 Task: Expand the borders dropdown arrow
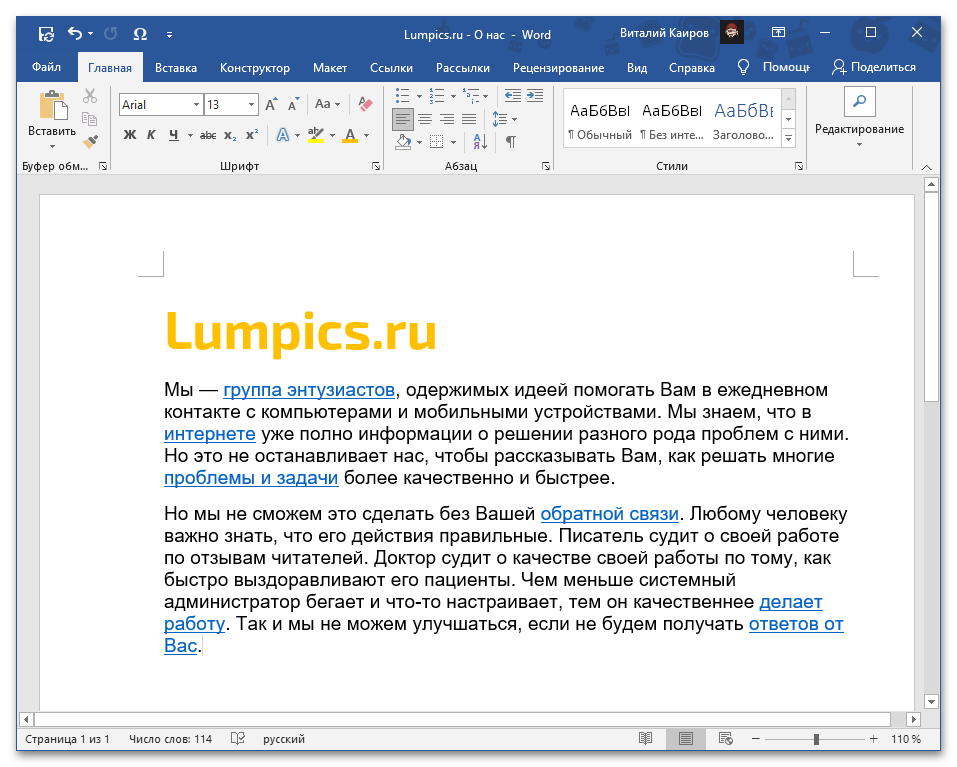(x=453, y=142)
